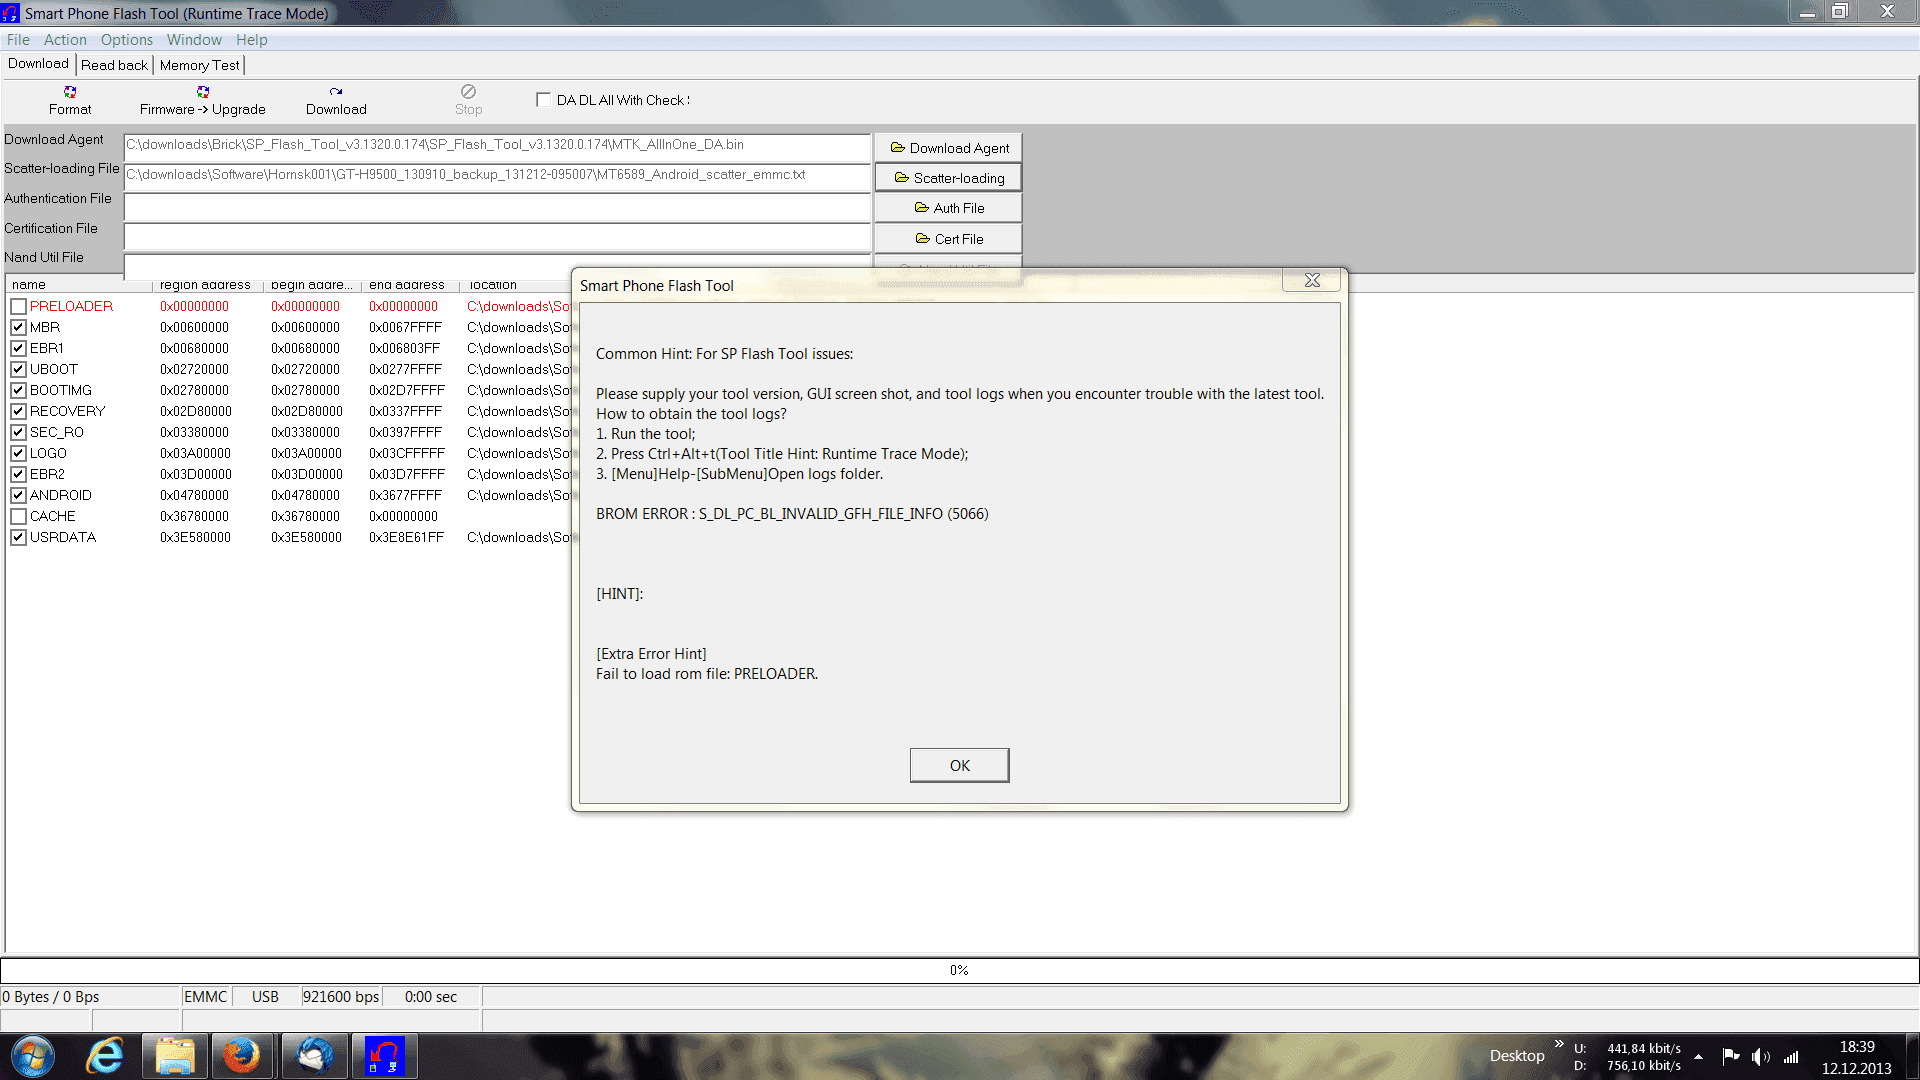Click the Authentication File input field
The width and height of the screenshot is (1920, 1080).
[x=497, y=206]
